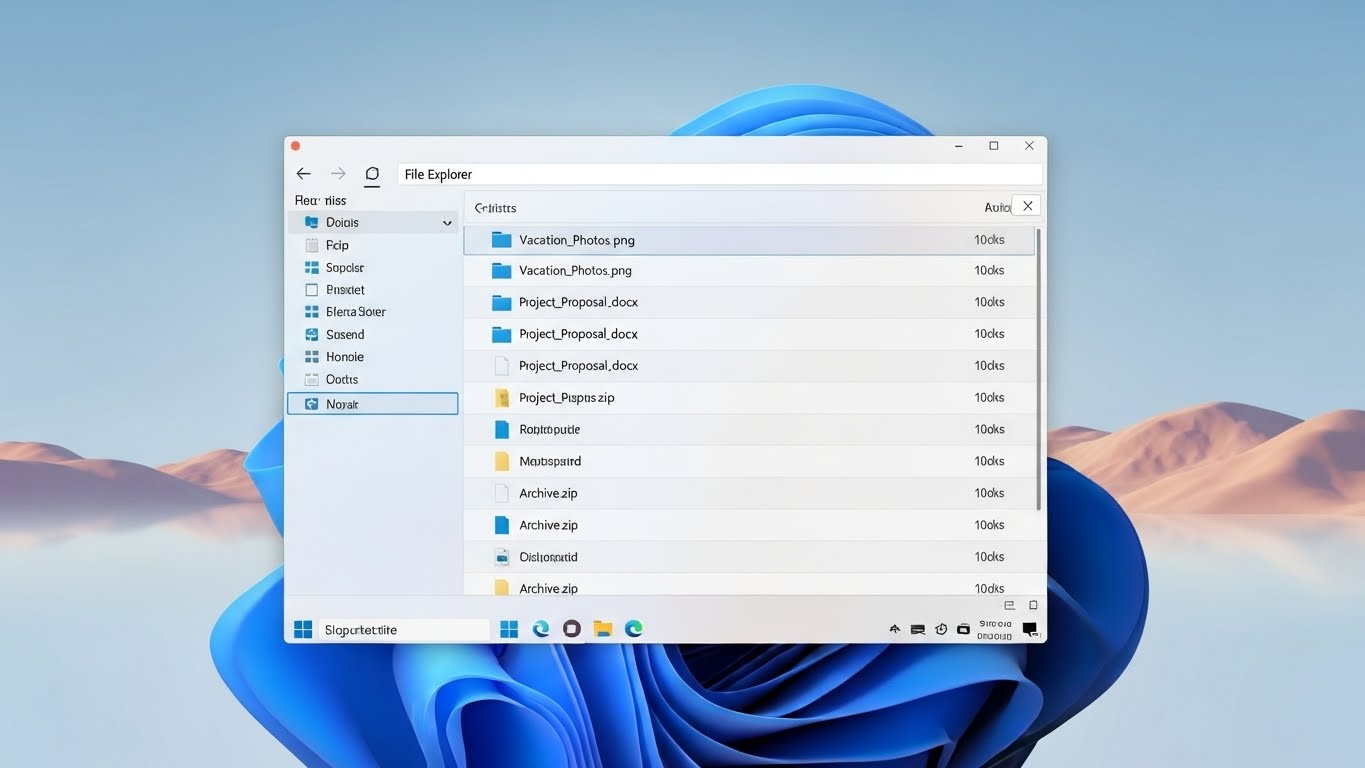Expand the Doiais sidebar chevron

click(x=447, y=223)
